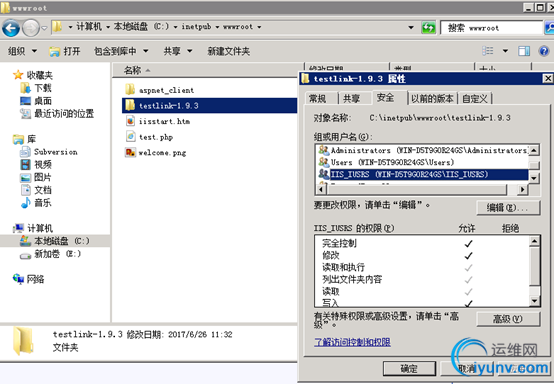Open Subversion library

(x=49, y=152)
